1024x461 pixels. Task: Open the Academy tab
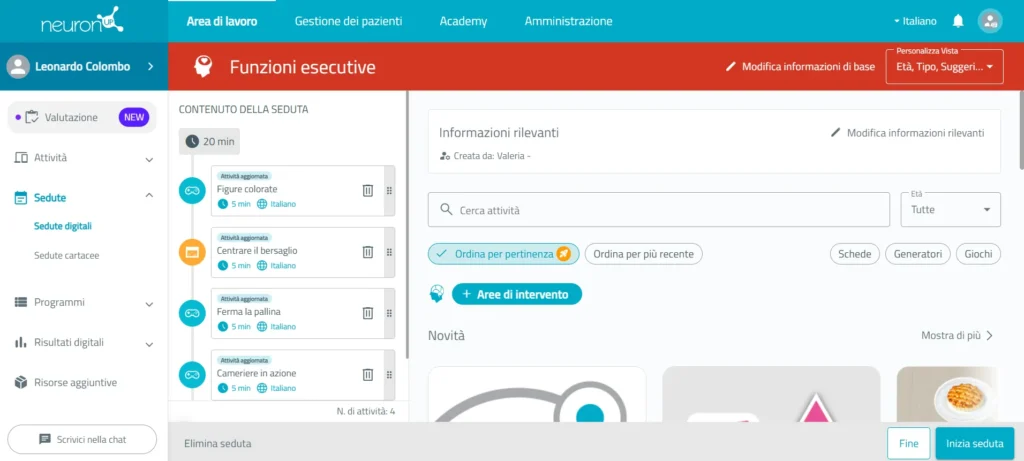pos(463,21)
